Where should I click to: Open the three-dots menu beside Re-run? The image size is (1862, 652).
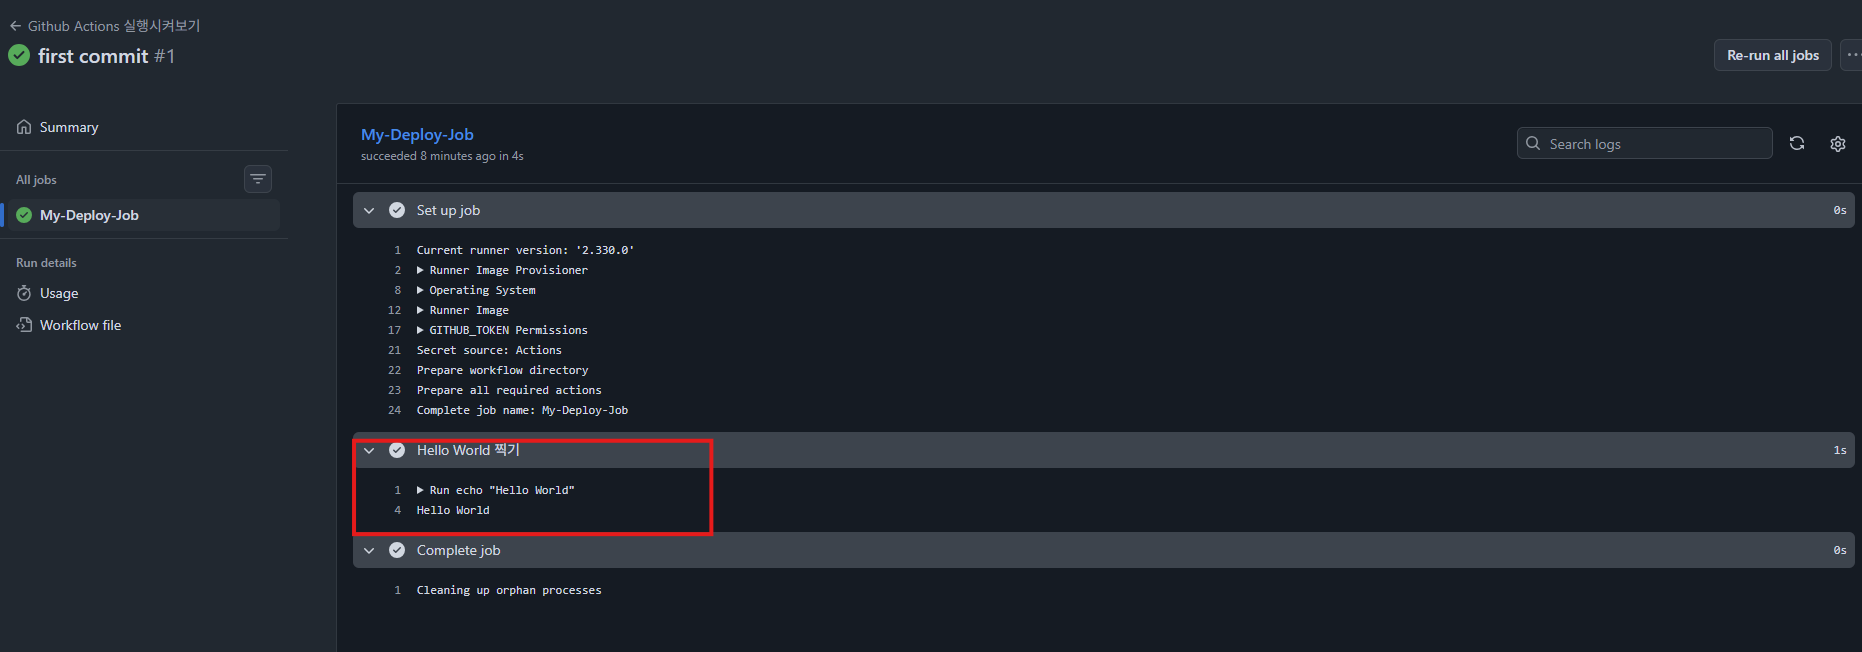(1851, 55)
